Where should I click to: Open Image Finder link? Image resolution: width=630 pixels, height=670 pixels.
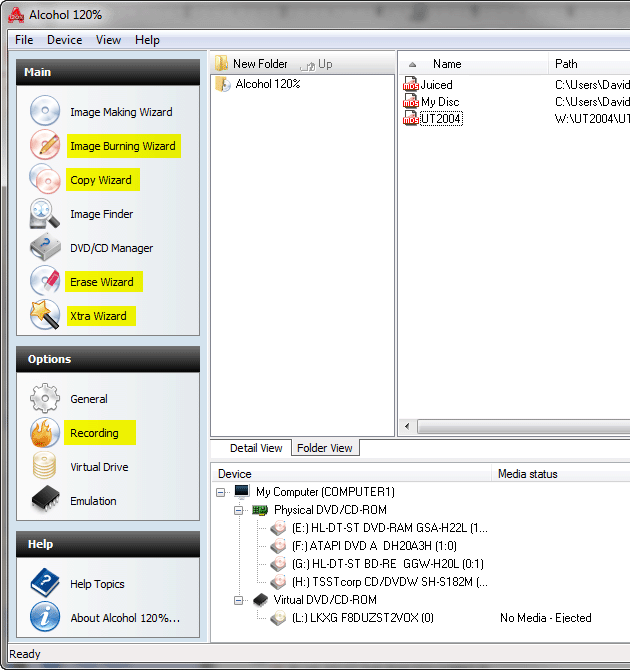click(x=102, y=214)
